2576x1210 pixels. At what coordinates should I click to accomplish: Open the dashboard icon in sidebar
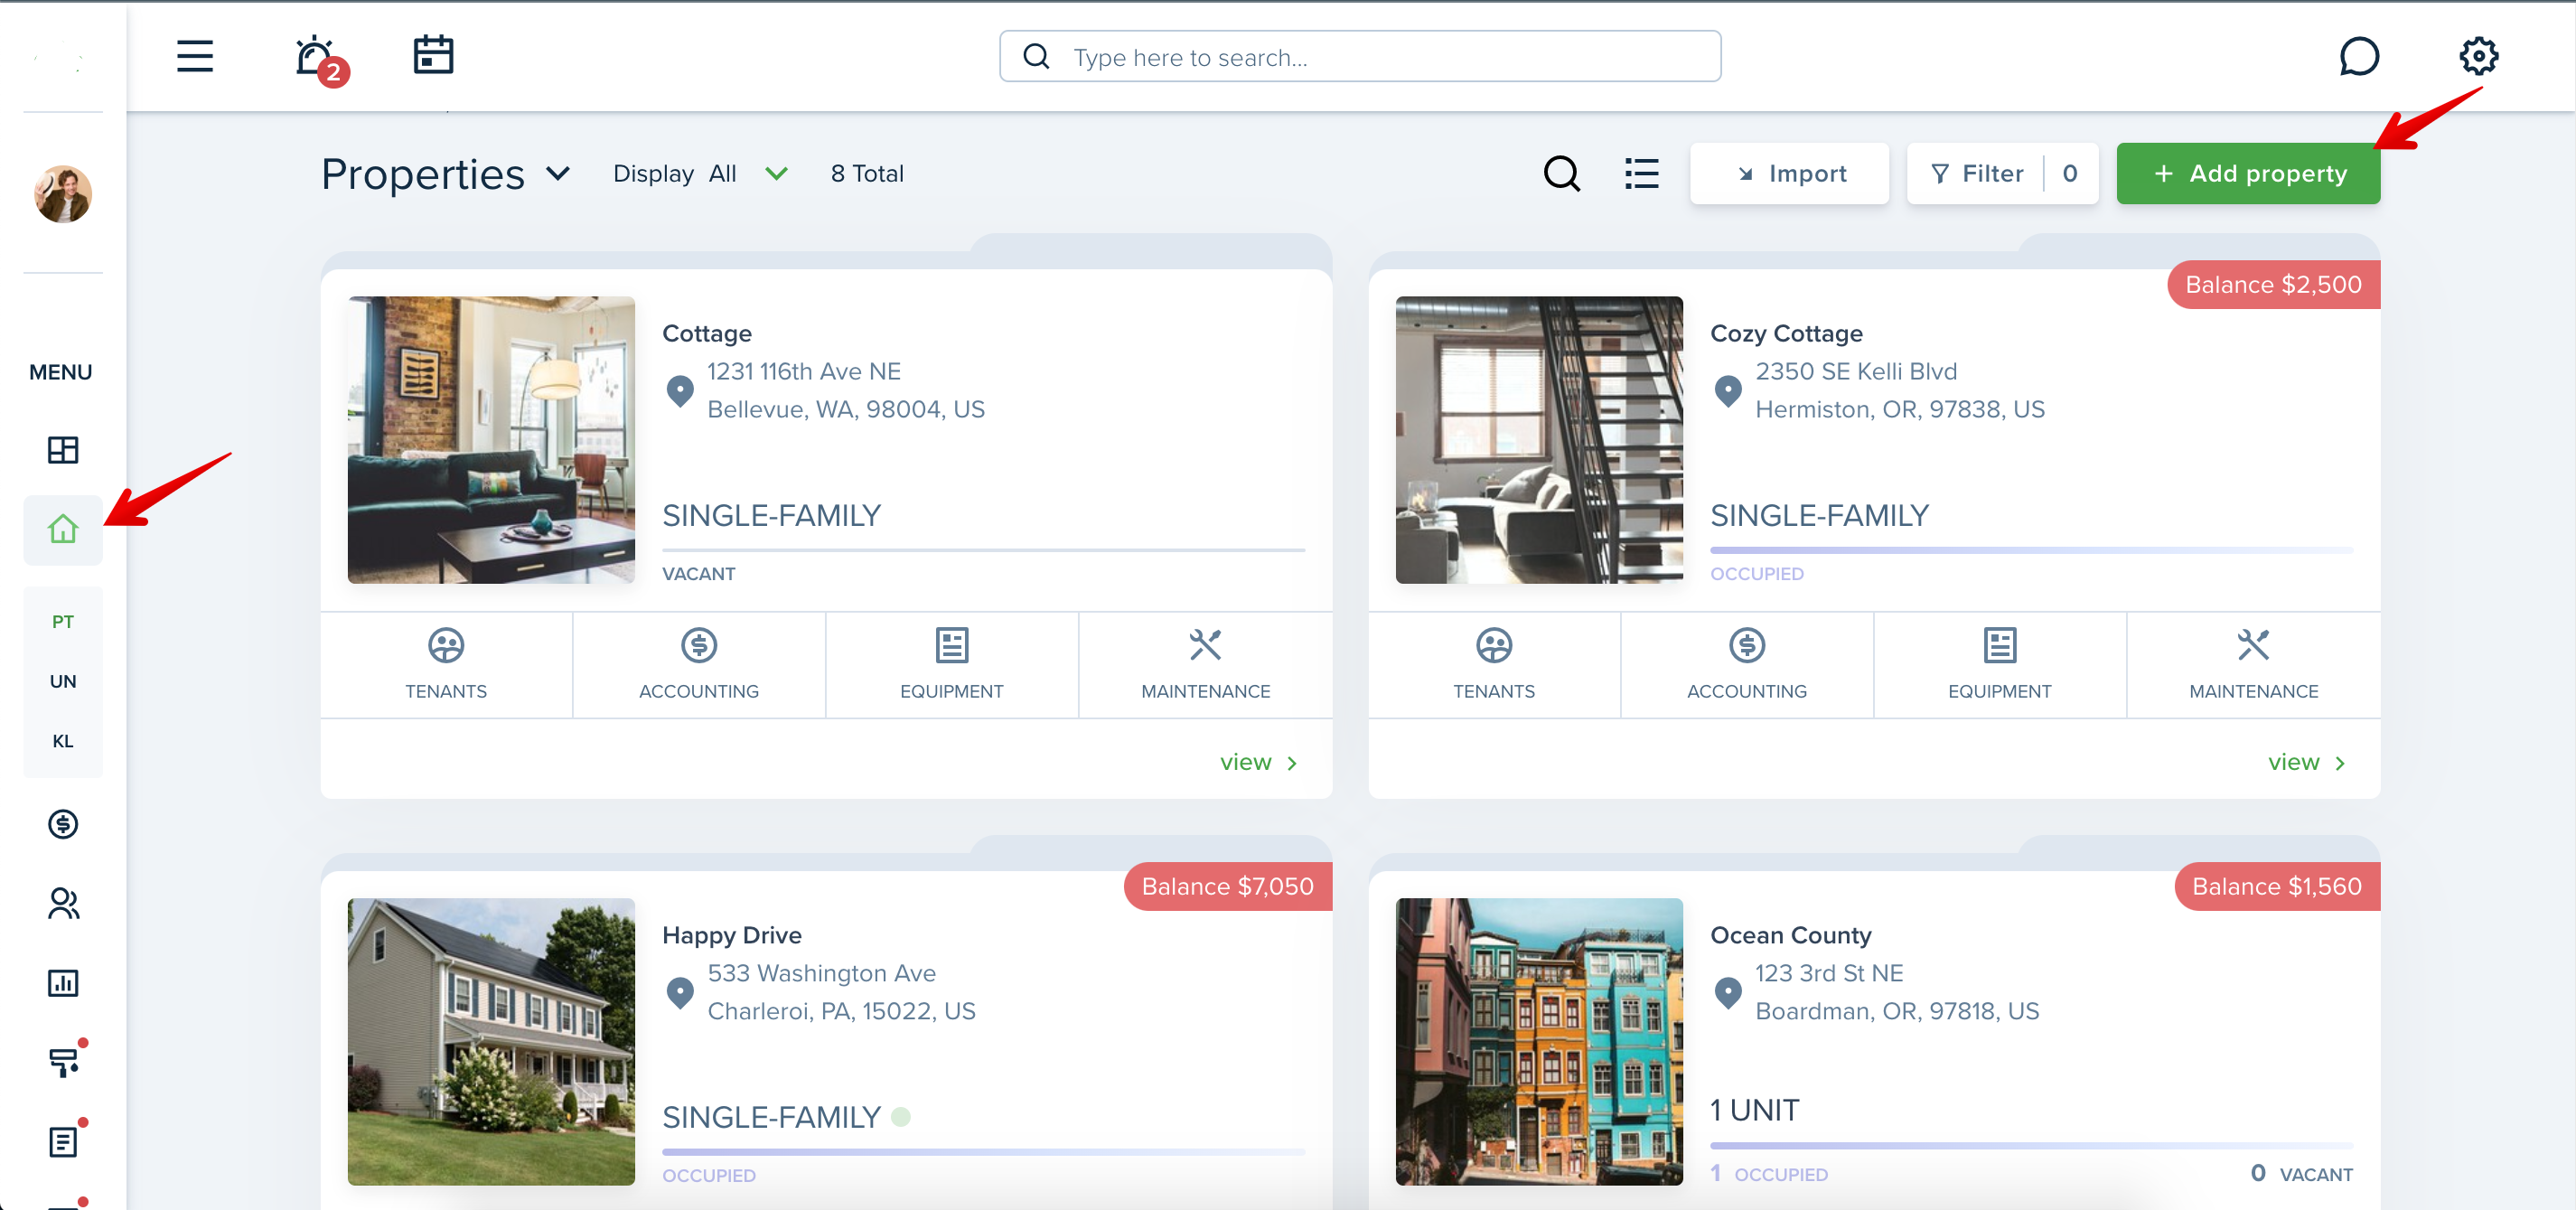(63, 450)
